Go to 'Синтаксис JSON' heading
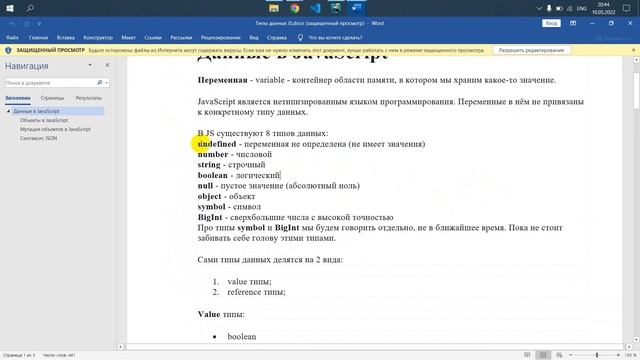640x360 pixels. [39, 138]
